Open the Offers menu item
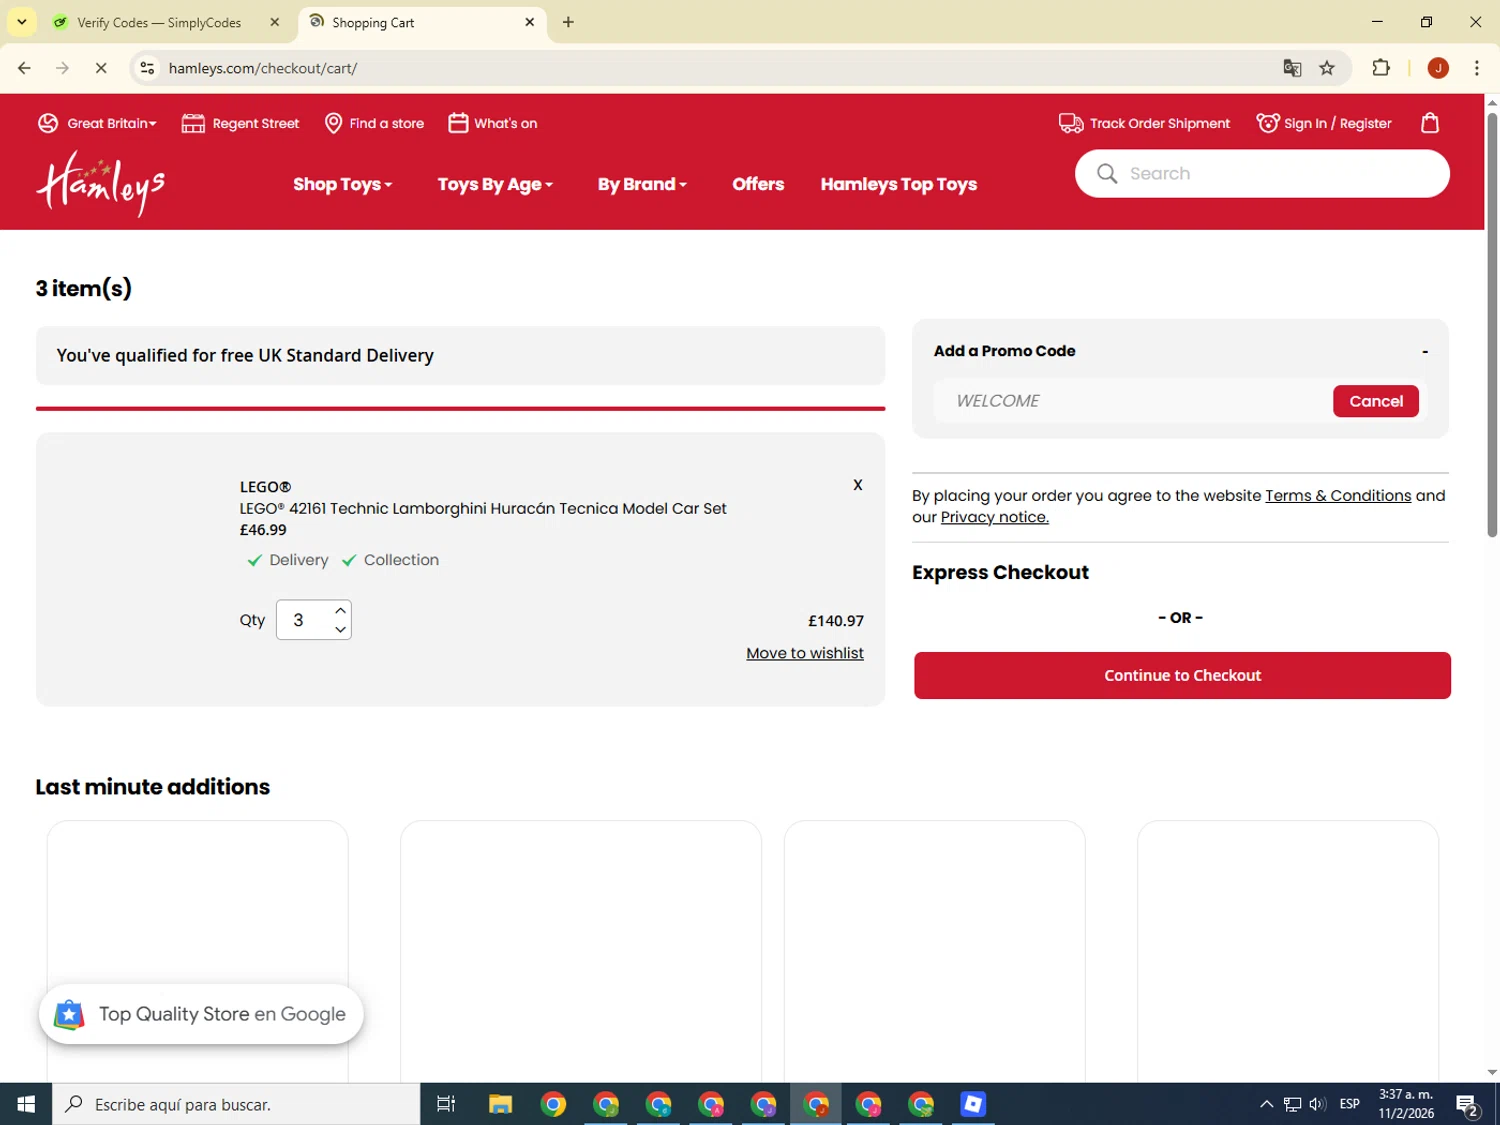The image size is (1500, 1125). click(x=758, y=184)
